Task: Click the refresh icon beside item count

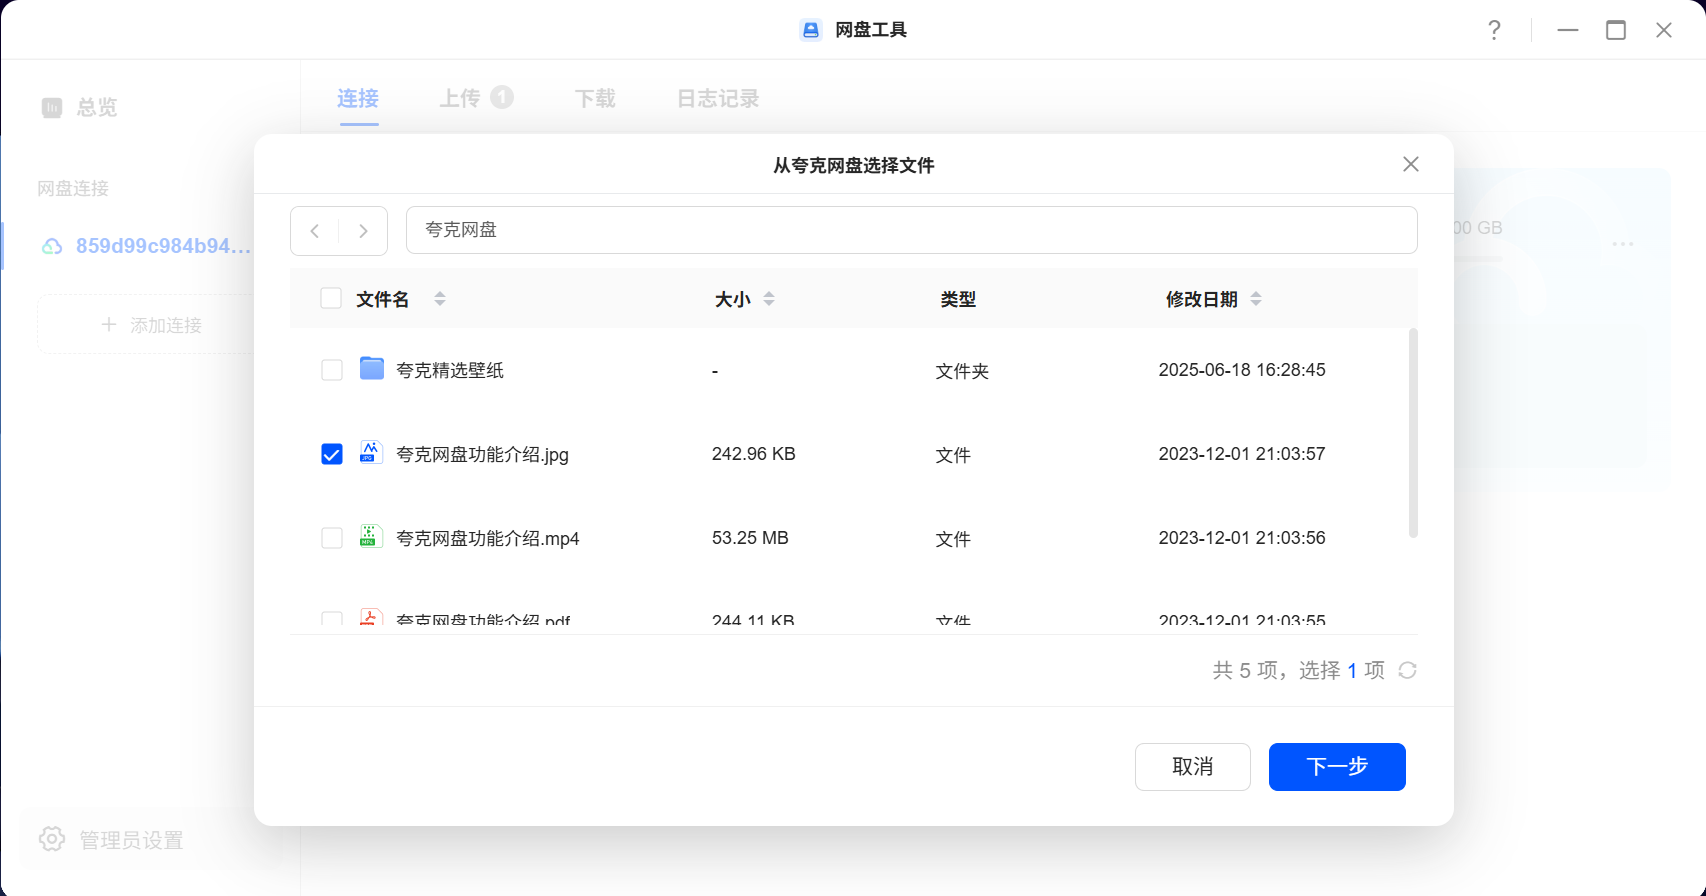Action: tap(1408, 670)
